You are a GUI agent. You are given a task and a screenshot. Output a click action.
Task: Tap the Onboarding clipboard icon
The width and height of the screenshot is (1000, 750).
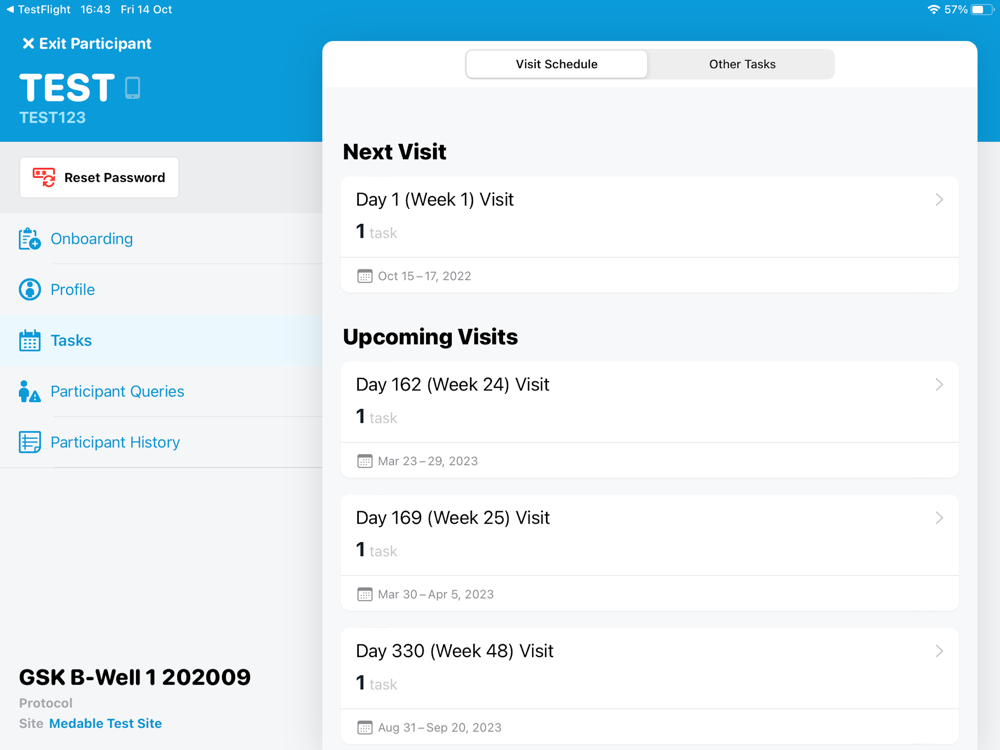pos(29,239)
